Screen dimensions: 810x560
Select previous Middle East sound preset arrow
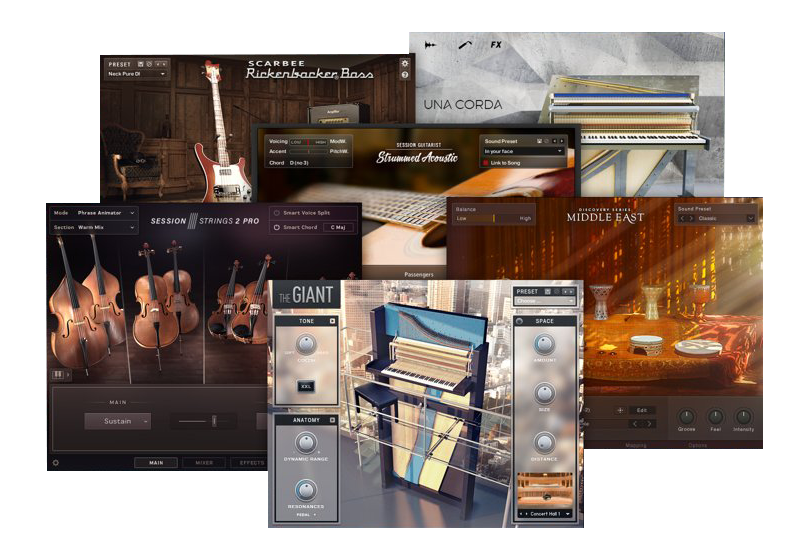[682, 219]
